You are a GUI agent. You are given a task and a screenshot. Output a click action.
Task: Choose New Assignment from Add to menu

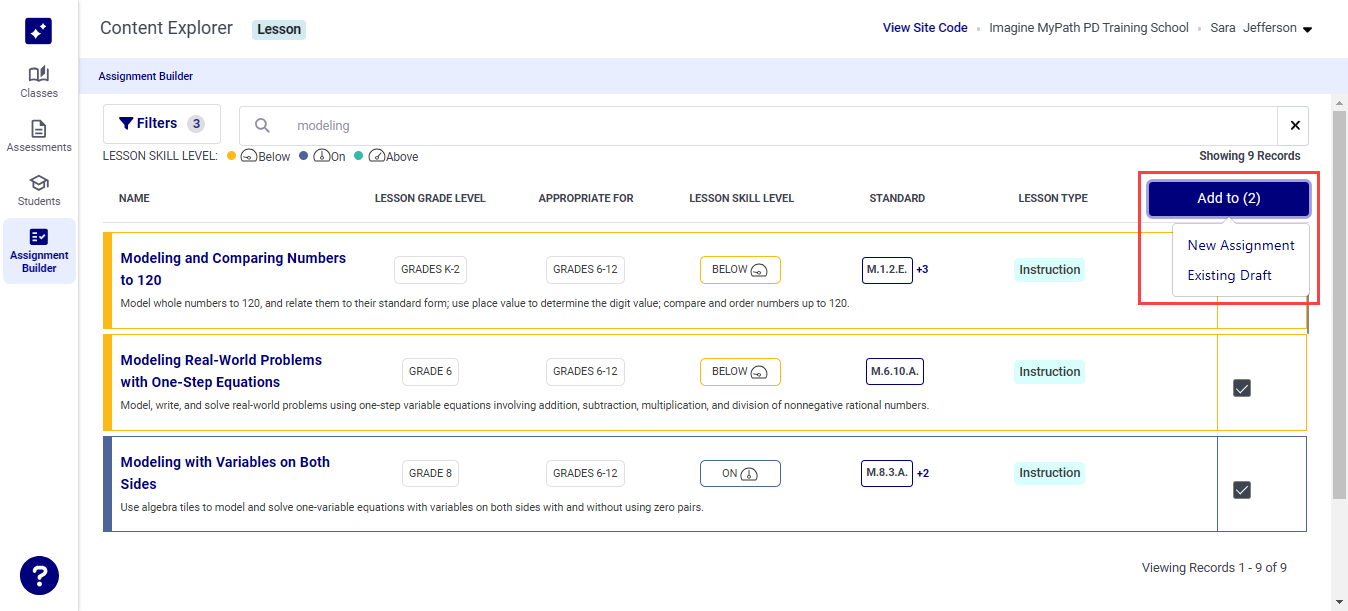[1241, 245]
